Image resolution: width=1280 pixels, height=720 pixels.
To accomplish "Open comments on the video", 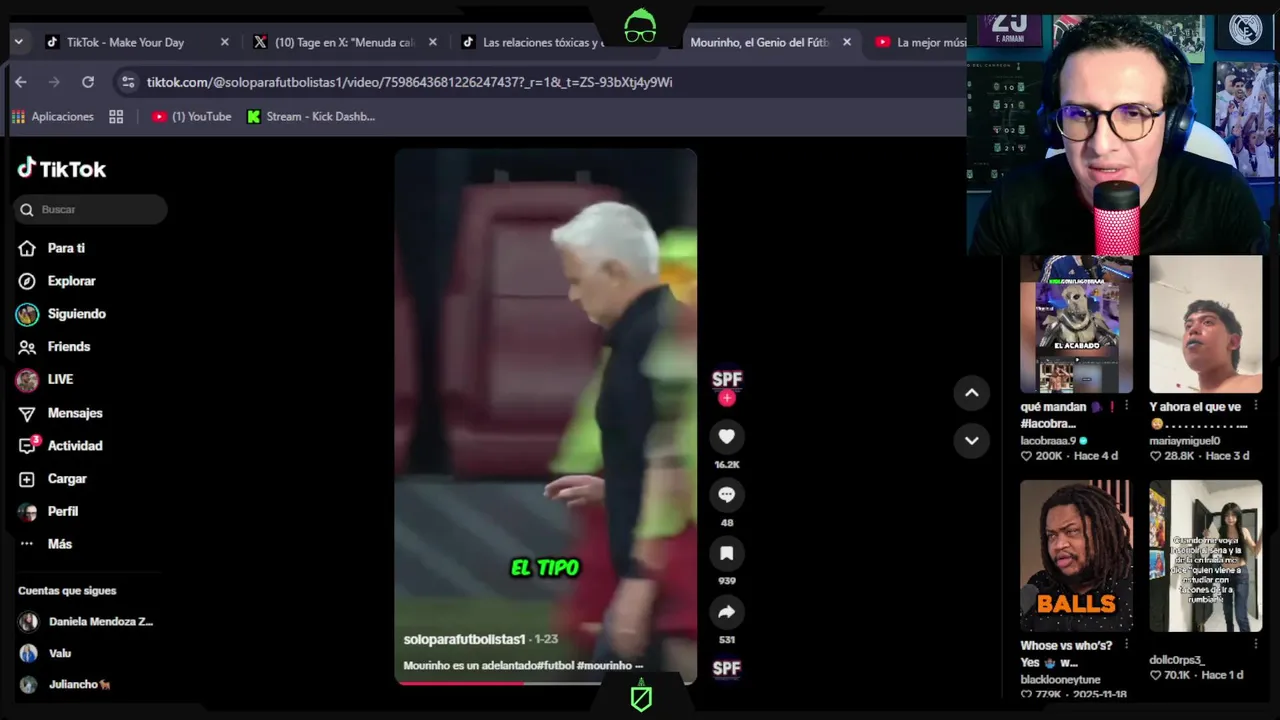I will (x=727, y=494).
